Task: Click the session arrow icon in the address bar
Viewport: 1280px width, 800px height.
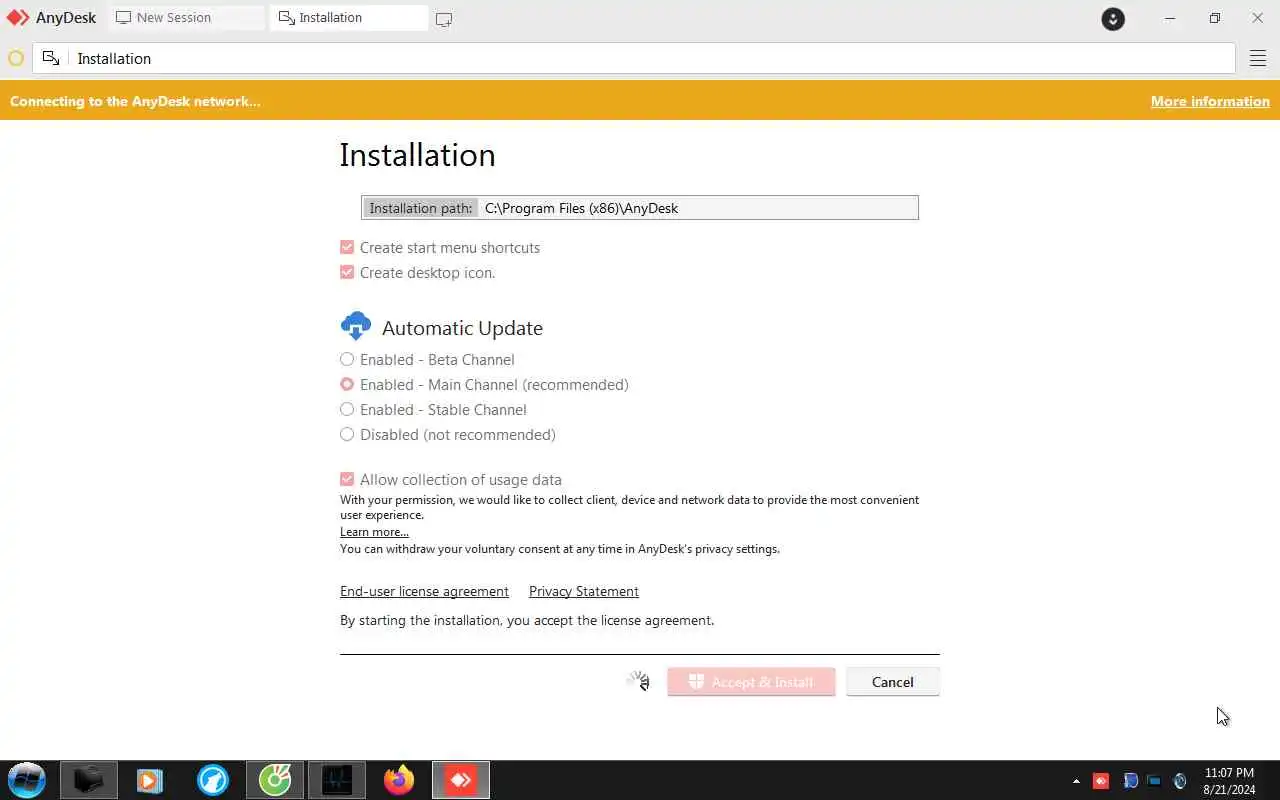Action: point(51,58)
